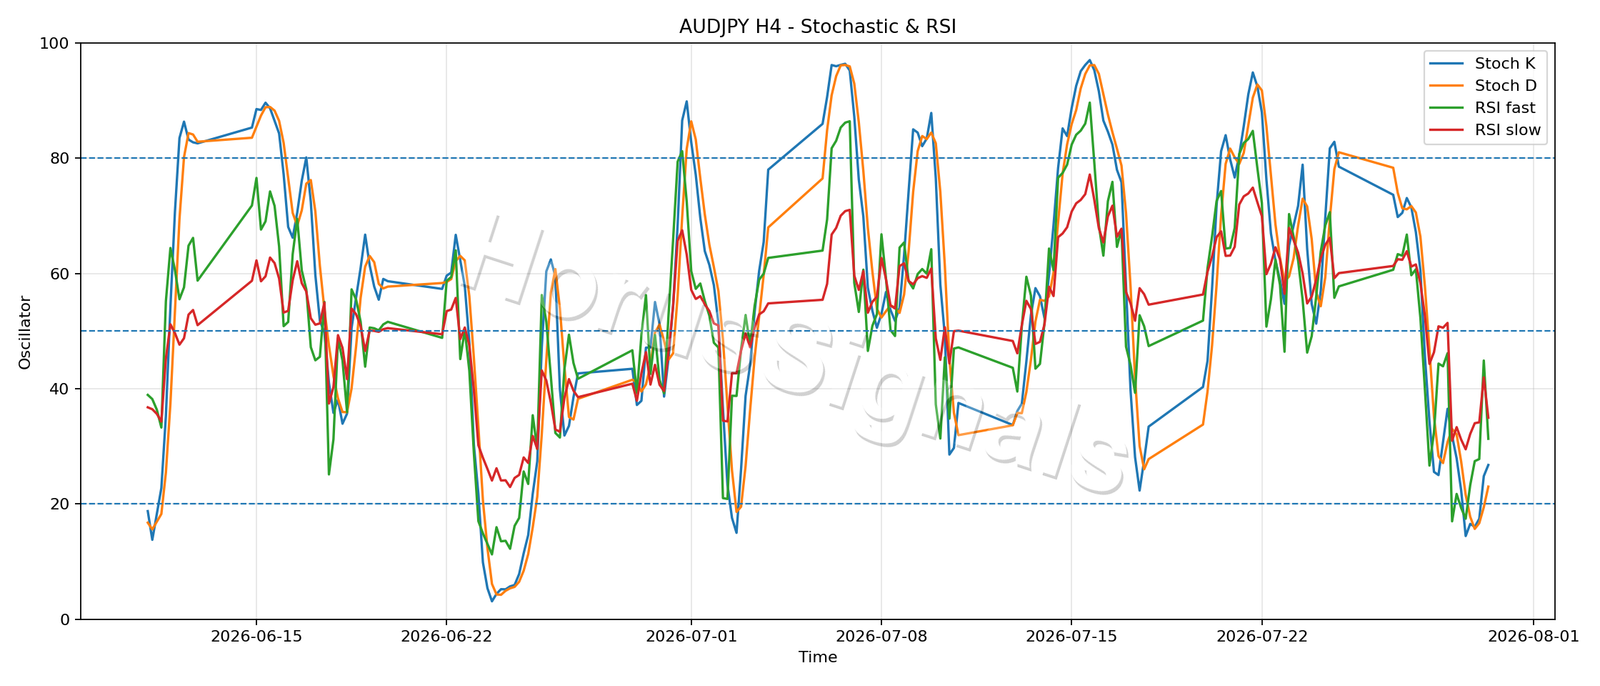Click the x-axis date 2026-06-15
Screen dimensions: 1600x686
pos(256,635)
